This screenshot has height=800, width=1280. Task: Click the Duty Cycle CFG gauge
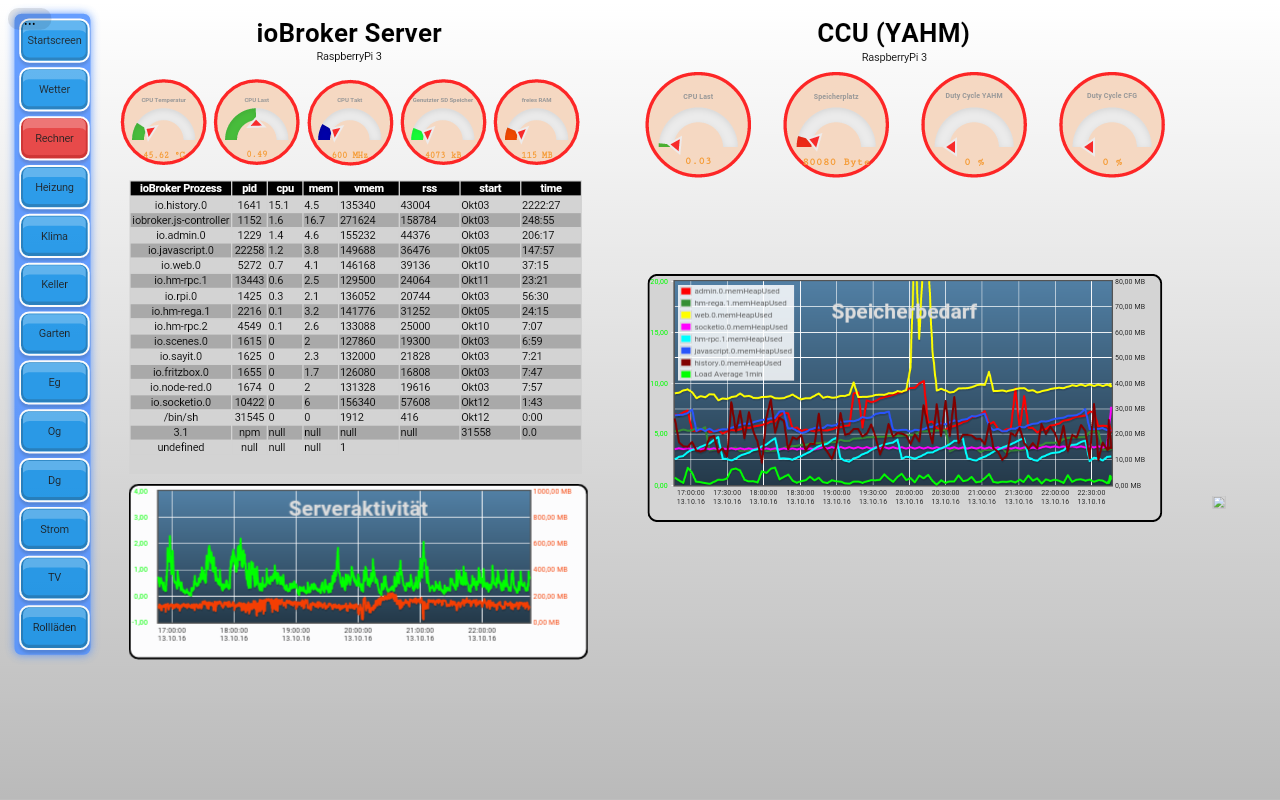pos(1112,125)
